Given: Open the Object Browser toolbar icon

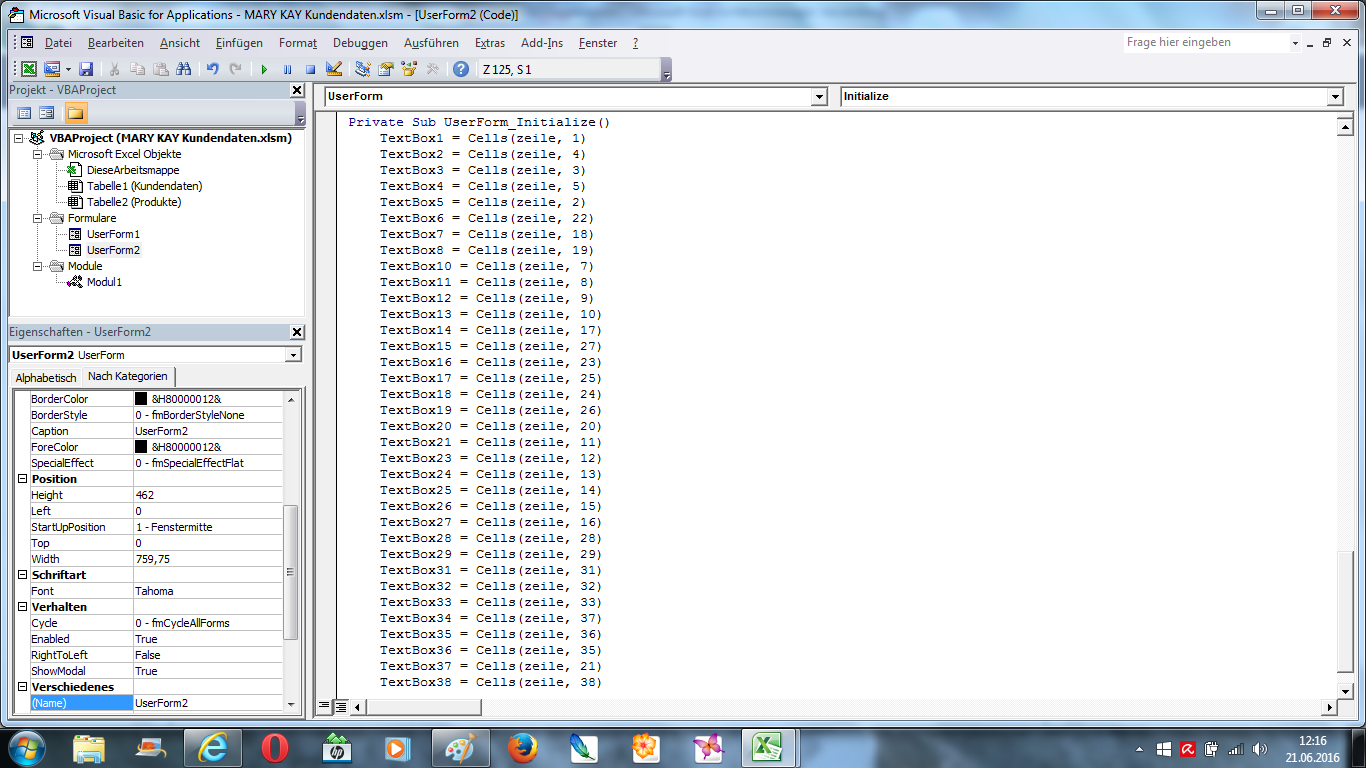Looking at the screenshot, I should (x=408, y=69).
